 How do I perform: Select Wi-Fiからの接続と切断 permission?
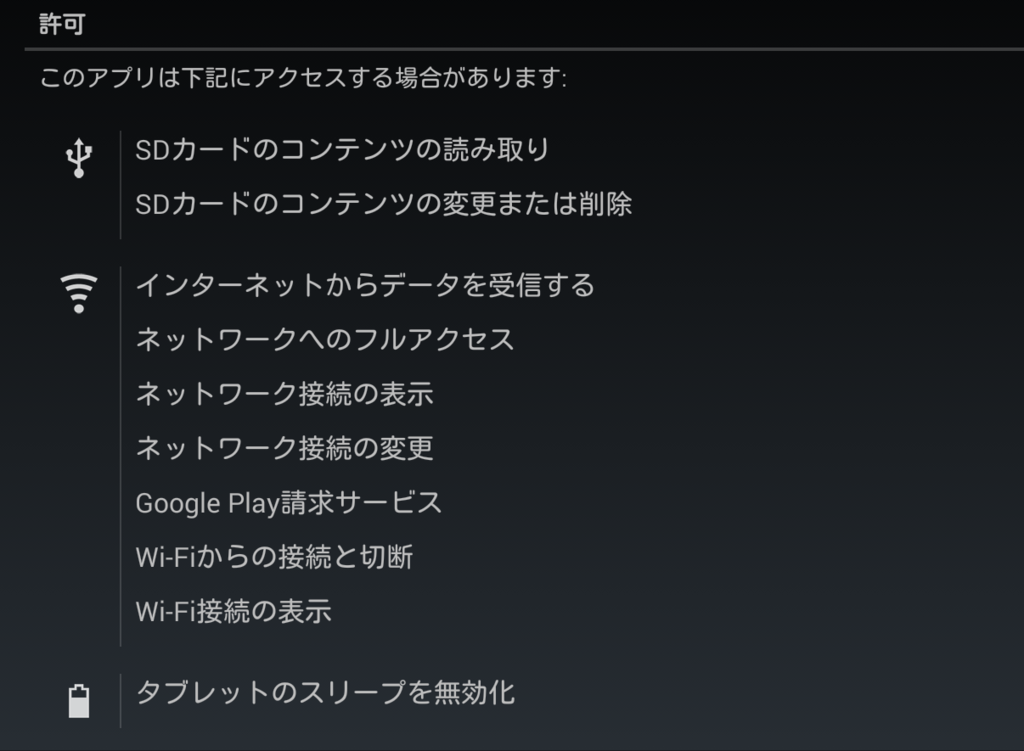[274, 557]
